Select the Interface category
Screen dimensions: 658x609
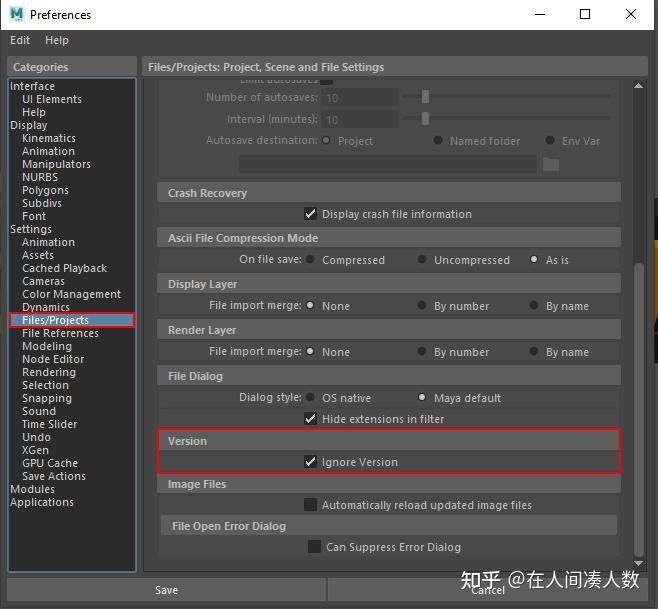(x=32, y=86)
